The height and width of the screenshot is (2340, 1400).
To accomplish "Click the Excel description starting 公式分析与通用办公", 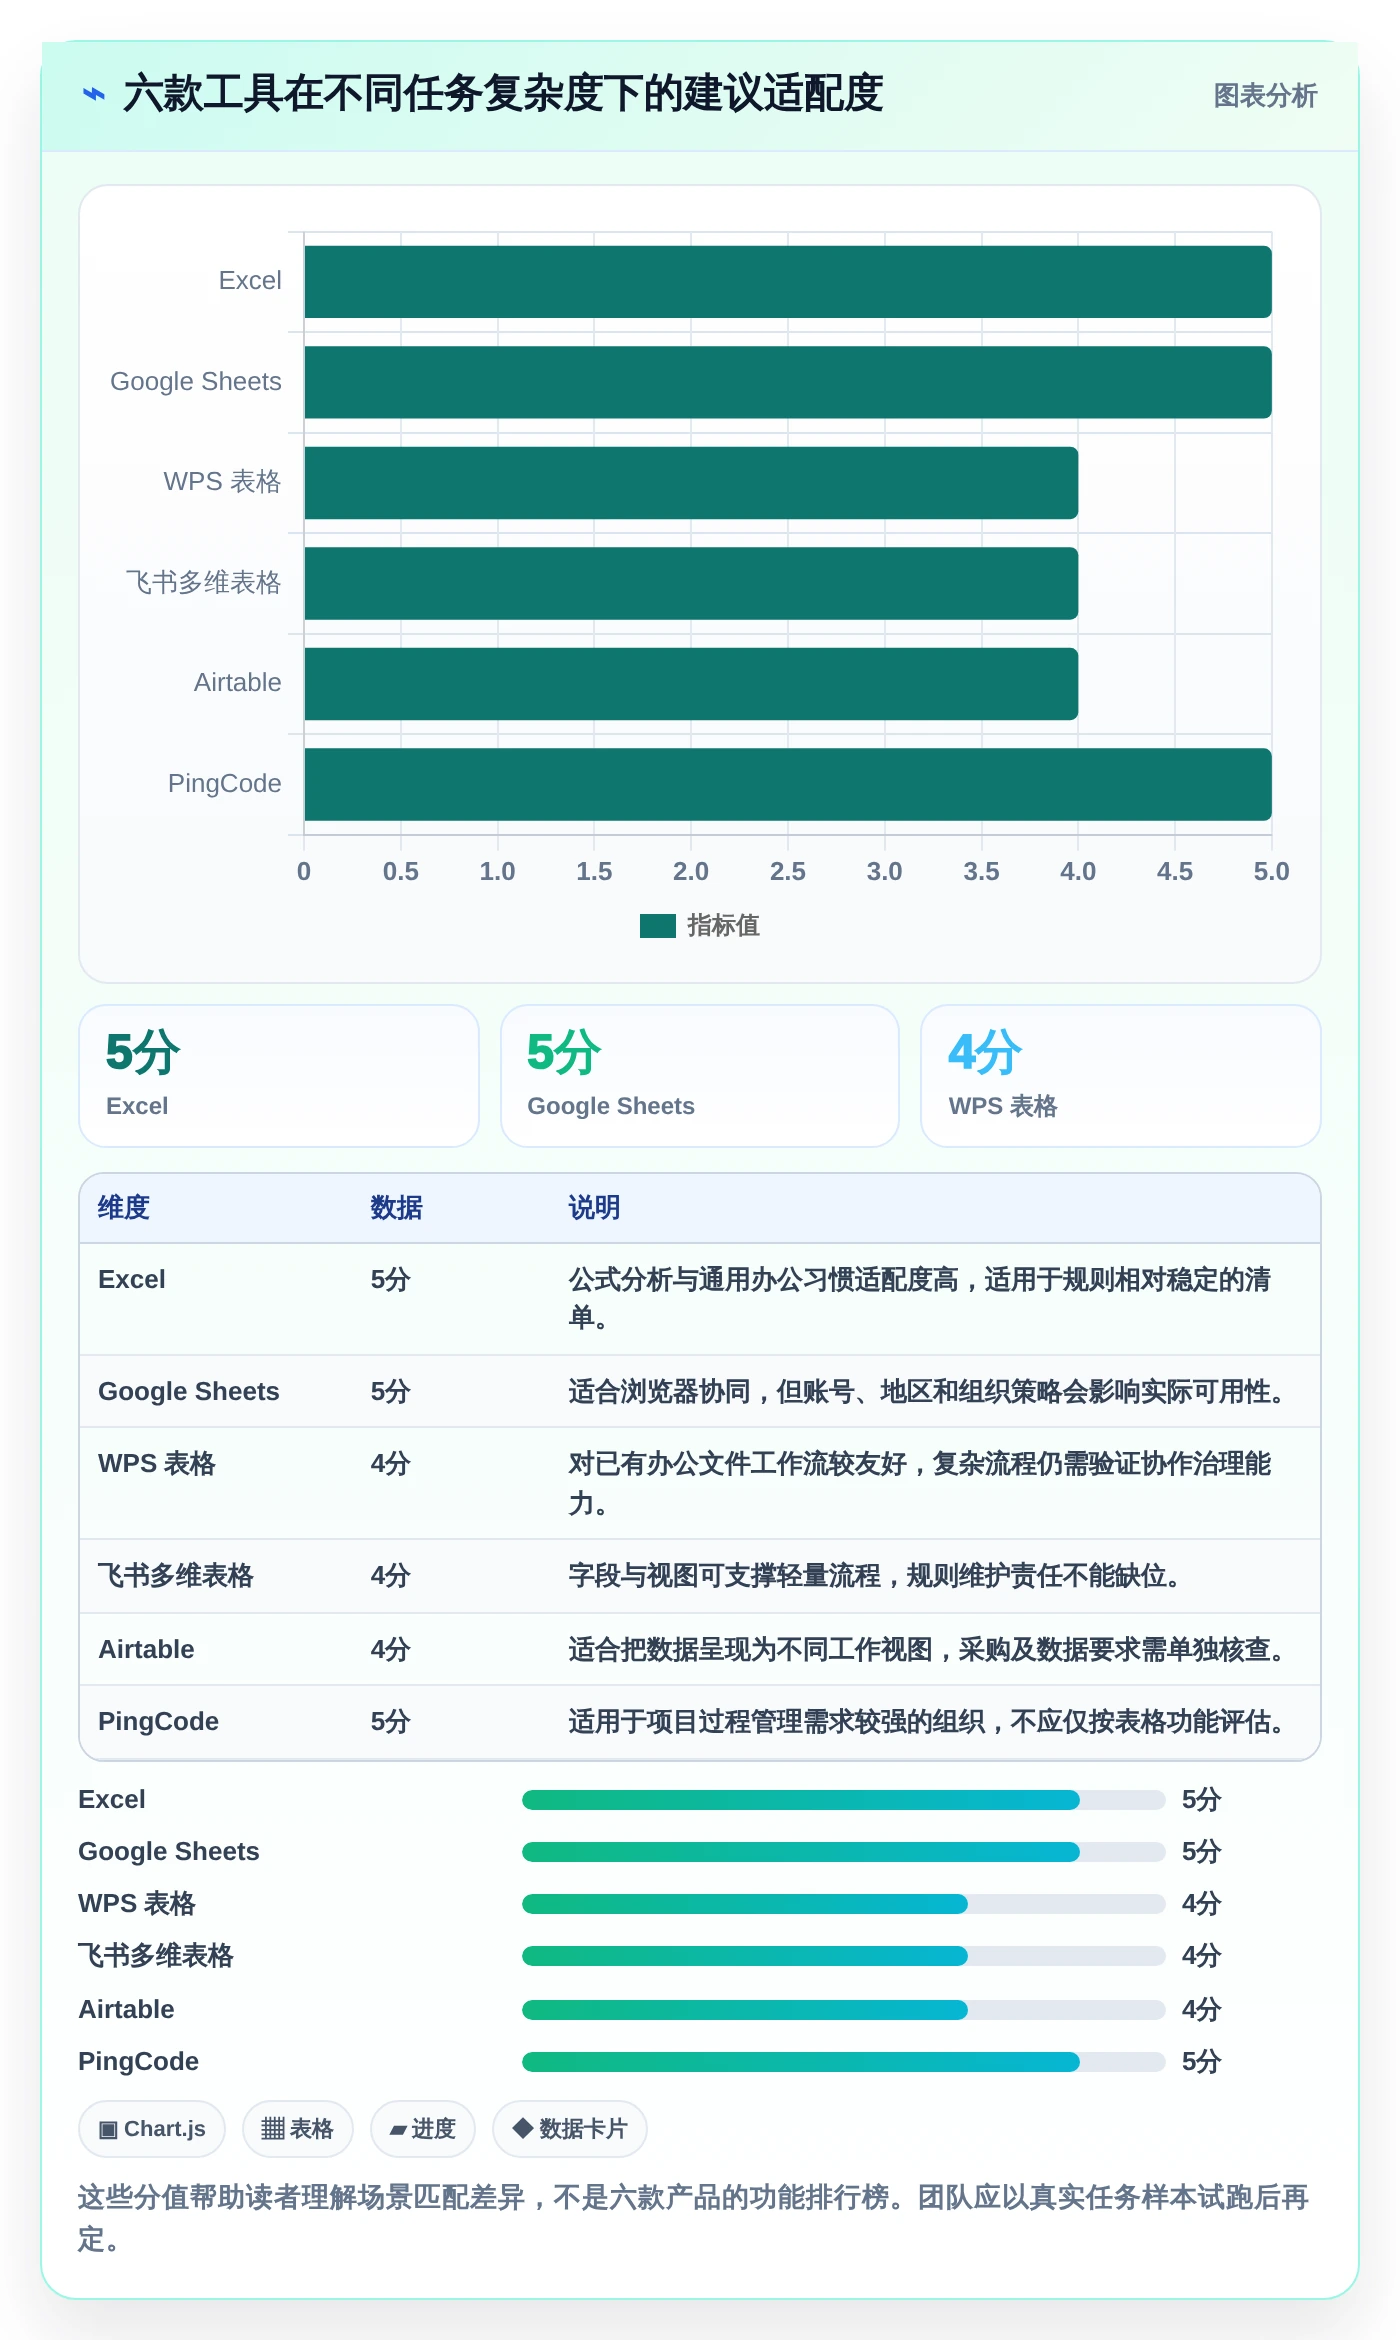I will click(x=920, y=1299).
